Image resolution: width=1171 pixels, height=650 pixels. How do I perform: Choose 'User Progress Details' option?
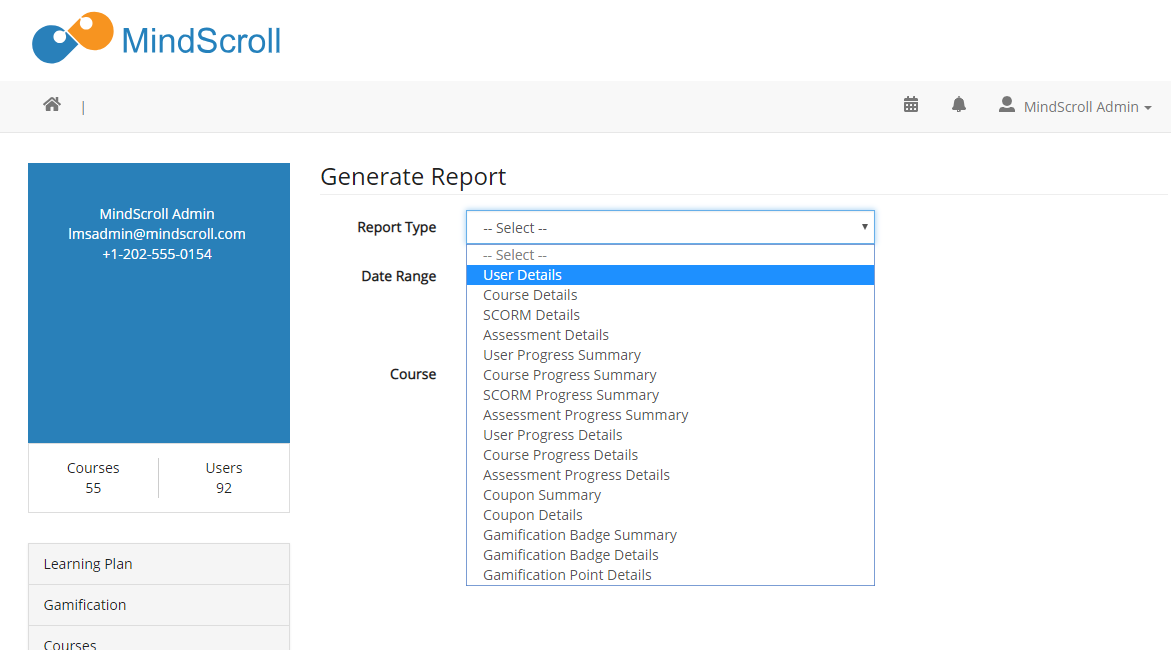click(670, 435)
